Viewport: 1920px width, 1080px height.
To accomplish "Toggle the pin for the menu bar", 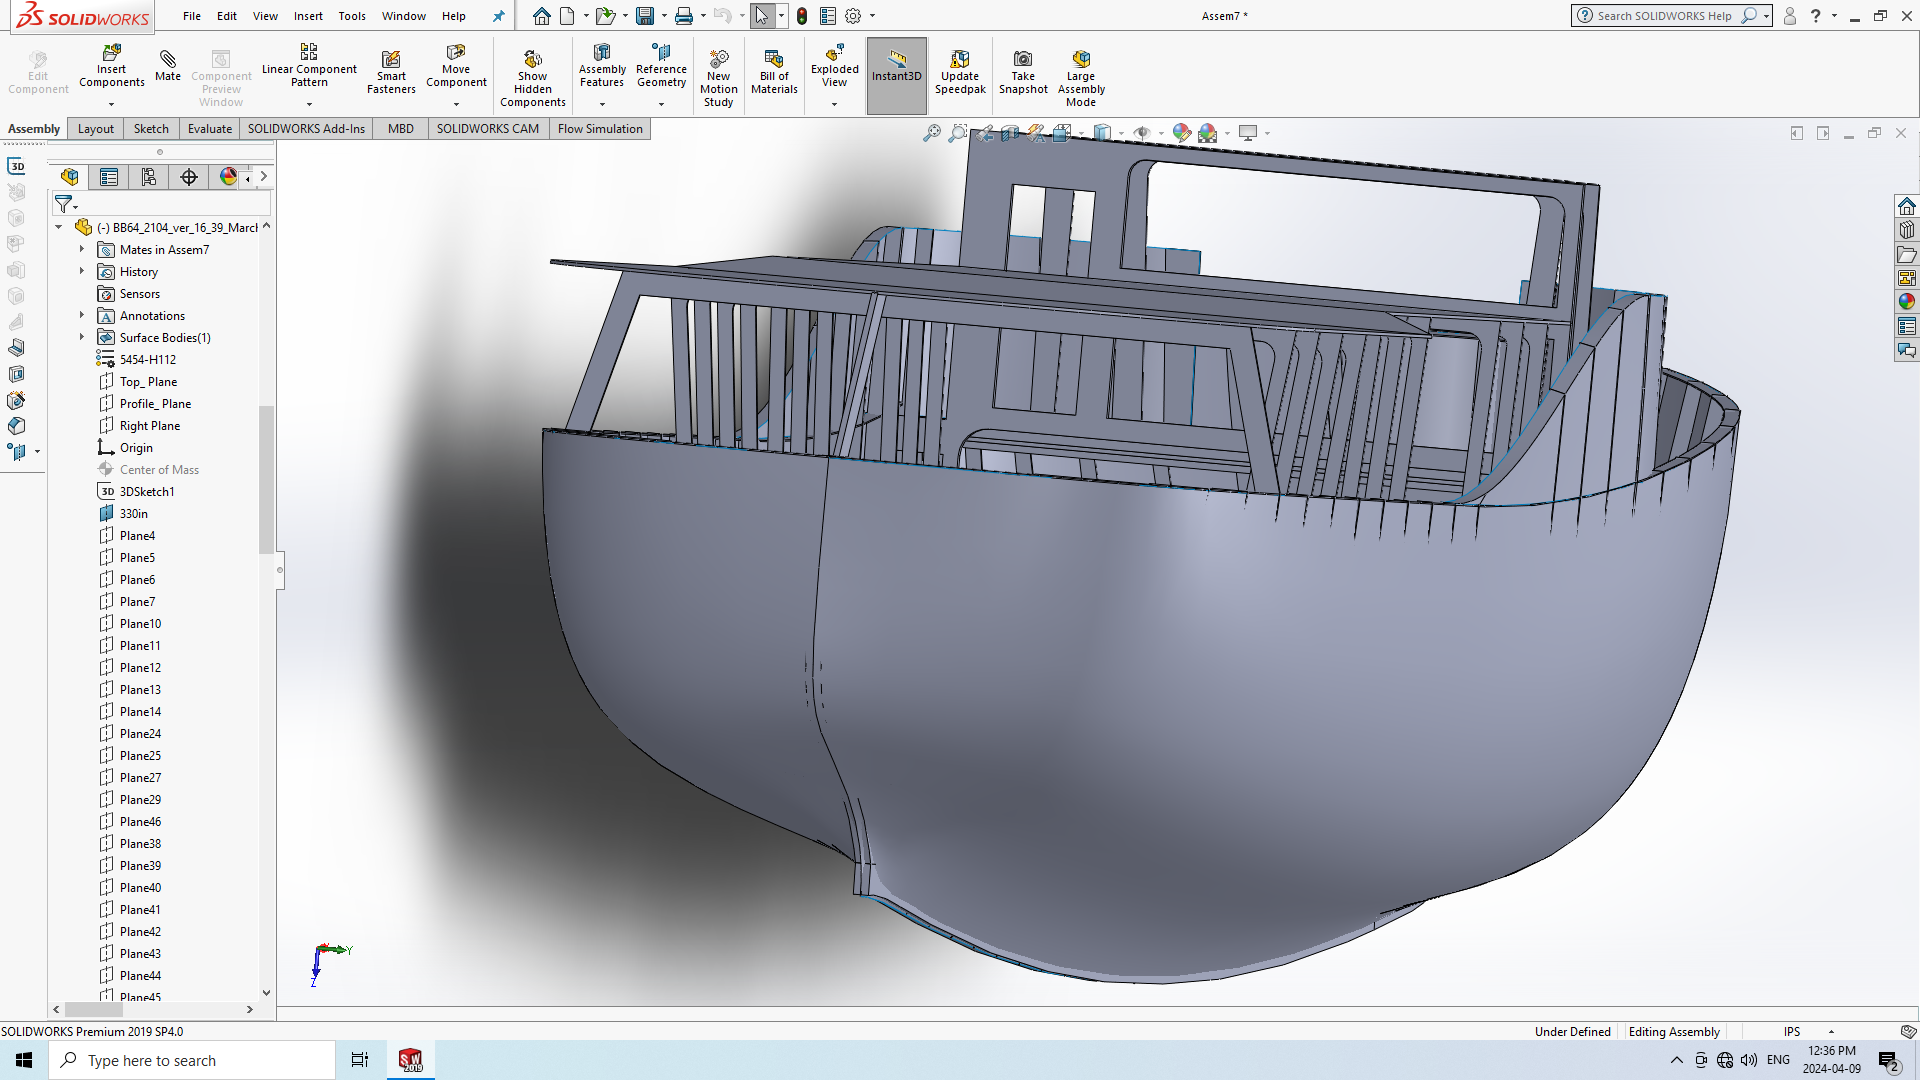I will pyautogui.click(x=498, y=16).
